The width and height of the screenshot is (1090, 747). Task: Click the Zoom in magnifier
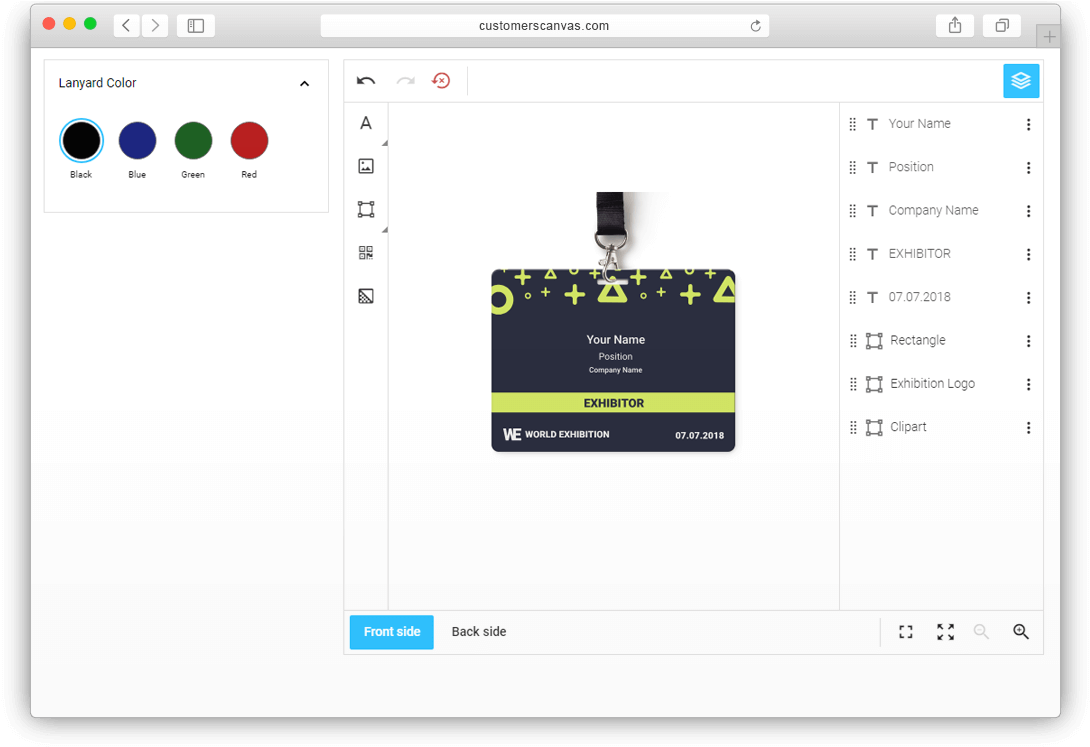coord(1020,632)
